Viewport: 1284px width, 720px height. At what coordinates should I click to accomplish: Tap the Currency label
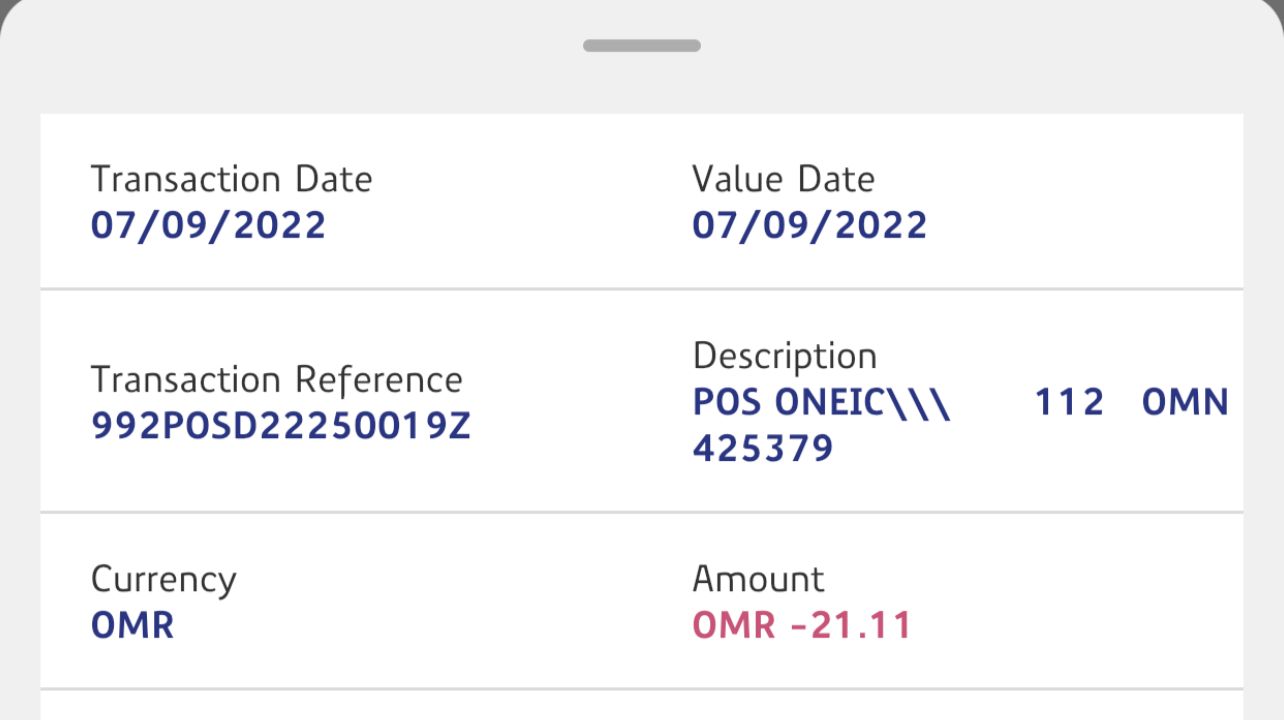tap(164, 580)
